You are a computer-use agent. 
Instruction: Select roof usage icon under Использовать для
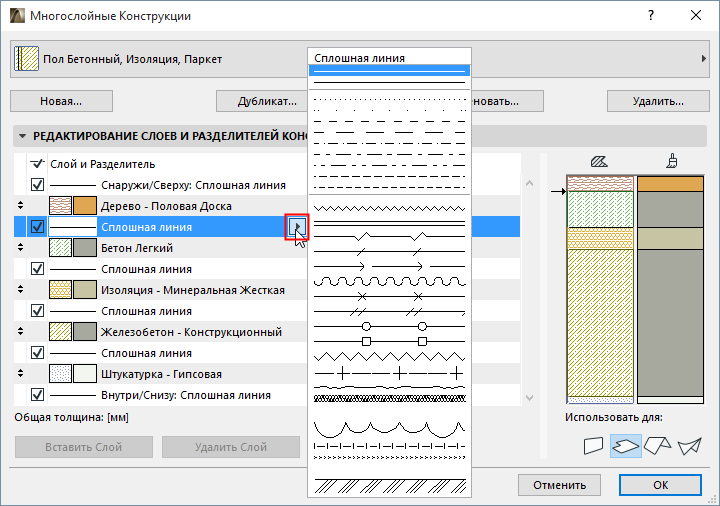click(658, 445)
